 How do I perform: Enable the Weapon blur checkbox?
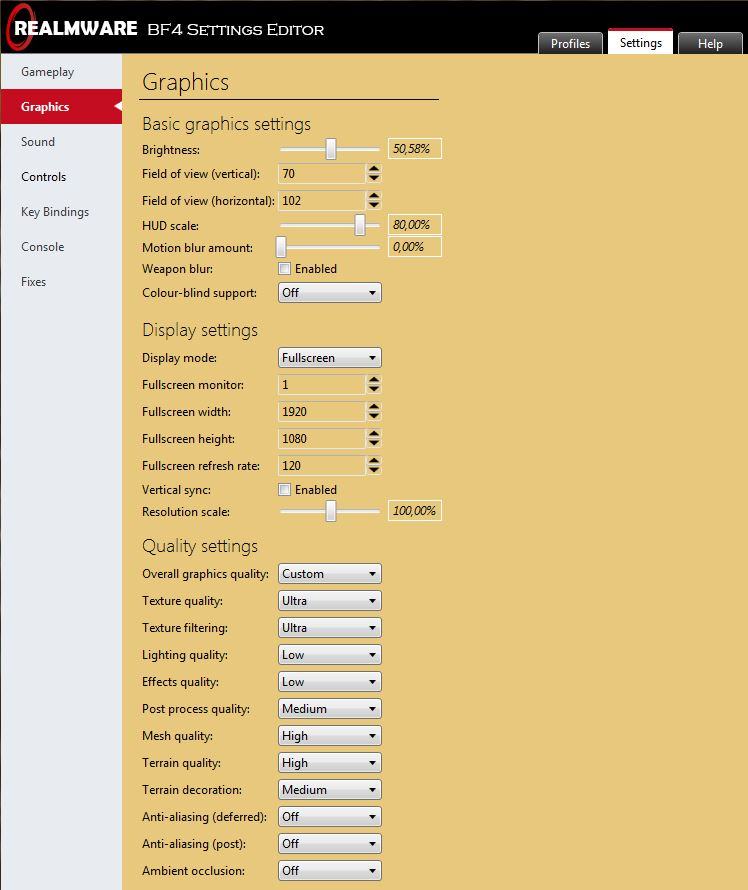click(284, 268)
